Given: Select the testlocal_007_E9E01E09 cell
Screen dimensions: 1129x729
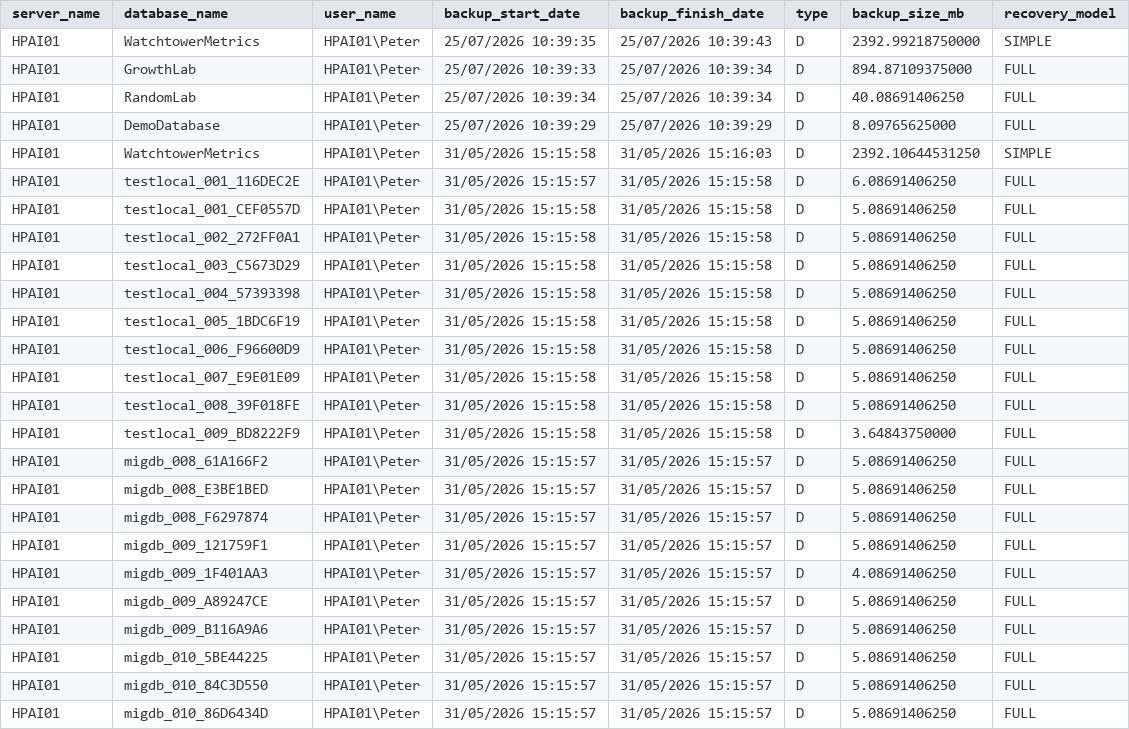Looking at the screenshot, I should [212, 377].
